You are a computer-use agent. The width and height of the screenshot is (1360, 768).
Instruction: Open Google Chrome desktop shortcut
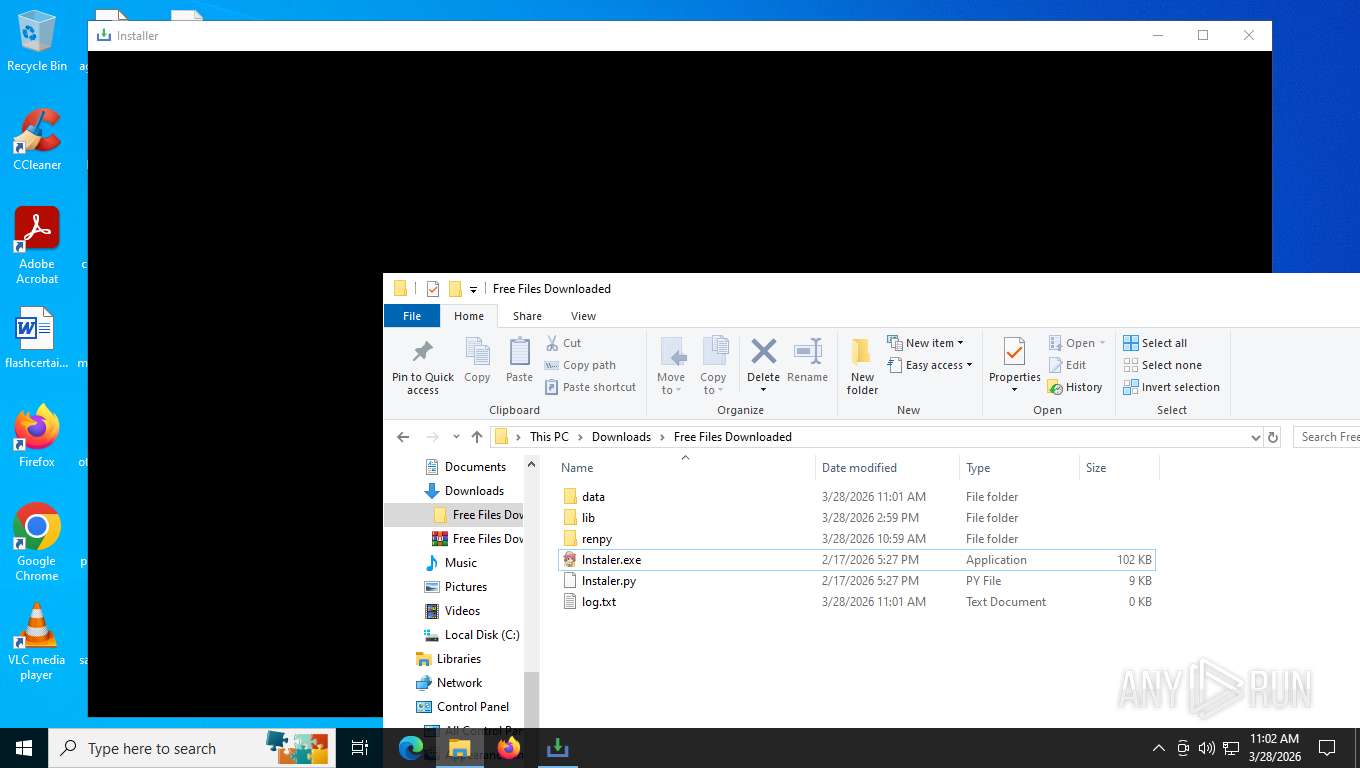(x=37, y=542)
